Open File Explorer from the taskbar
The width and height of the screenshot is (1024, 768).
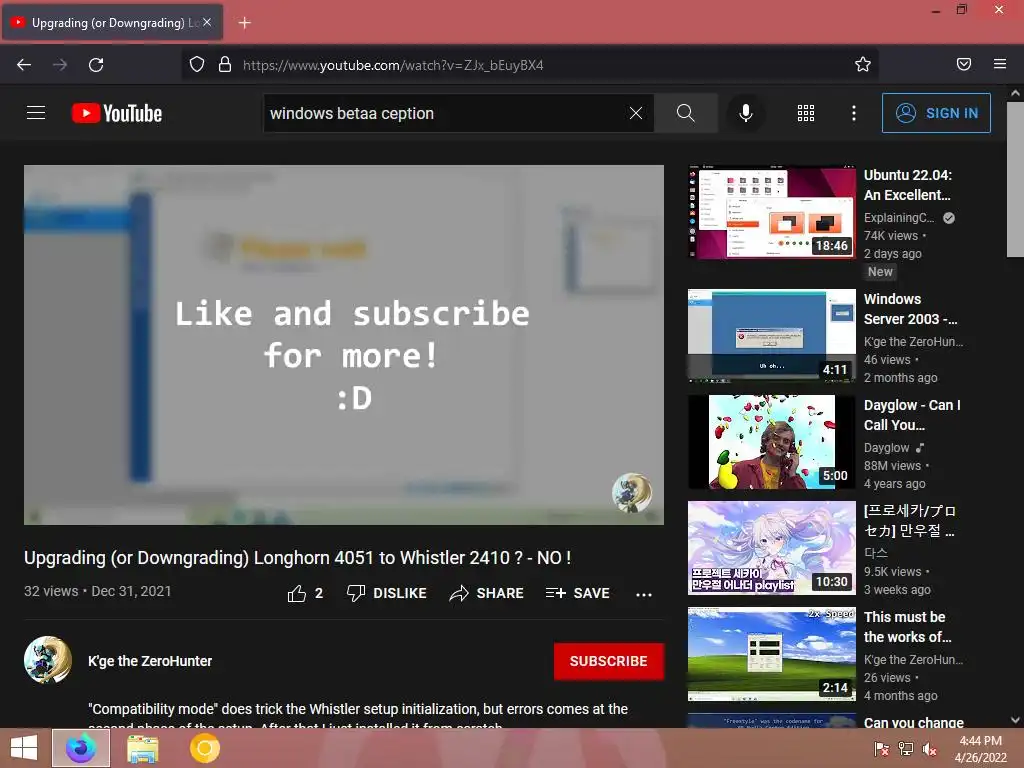[142, 748]
